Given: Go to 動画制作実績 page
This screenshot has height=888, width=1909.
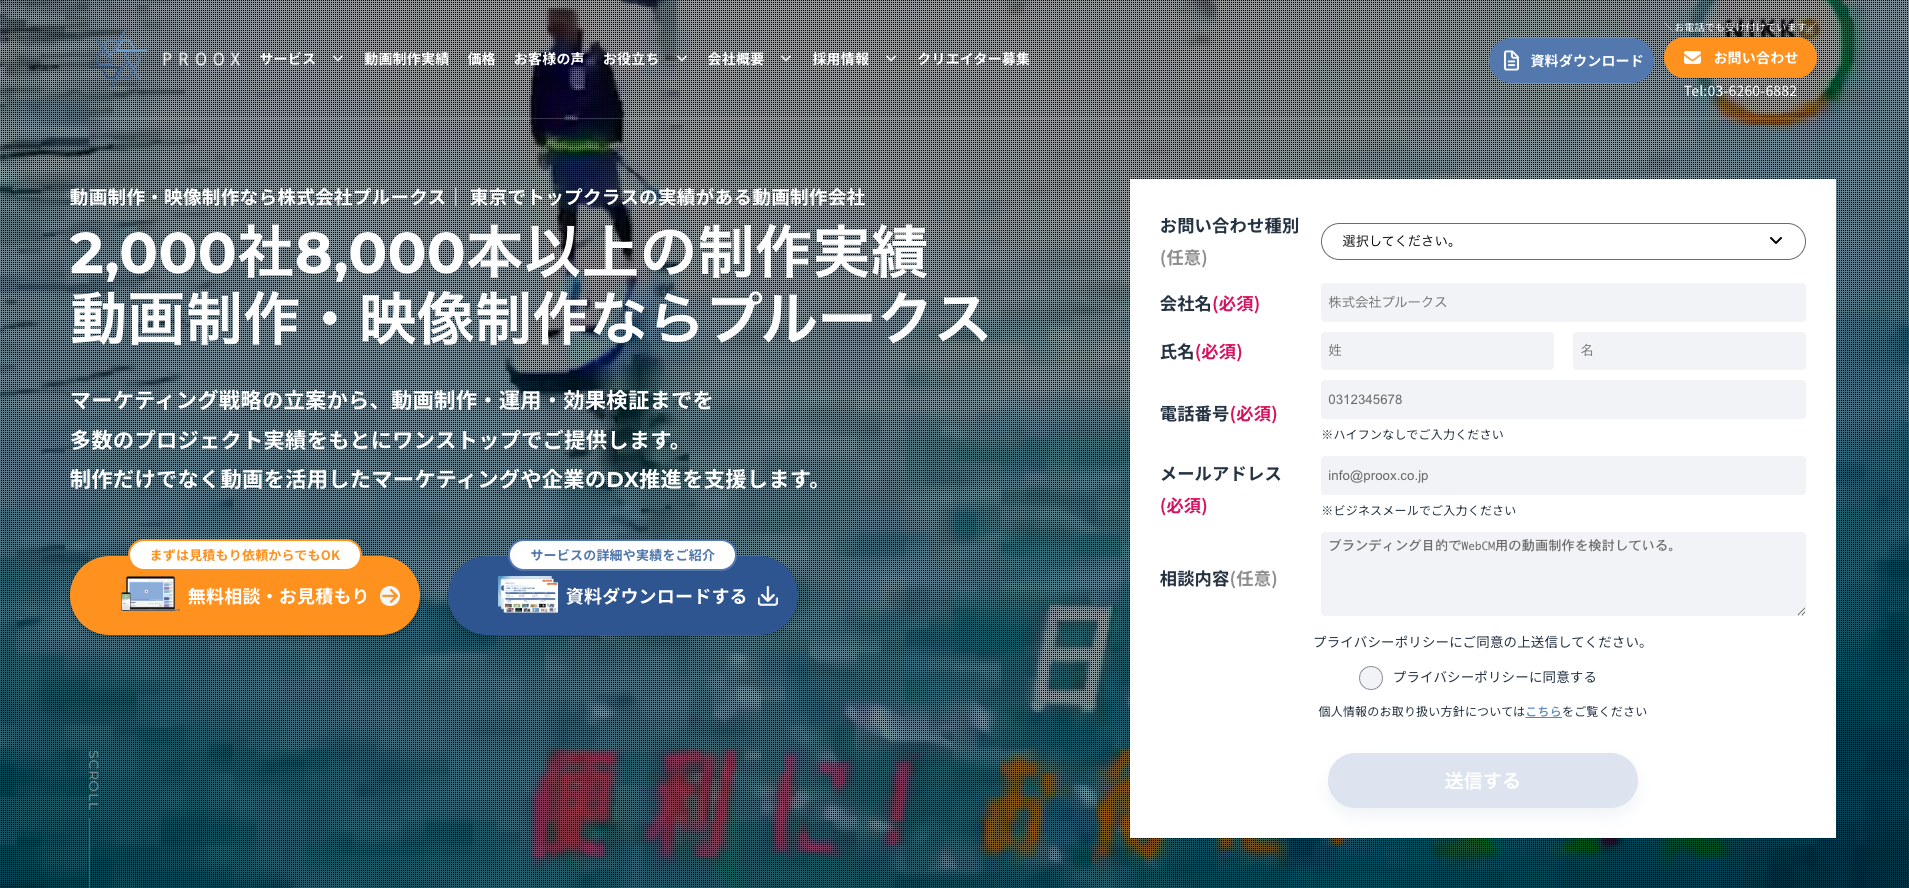Looking at the screenshot, I should tap(406, 59).
